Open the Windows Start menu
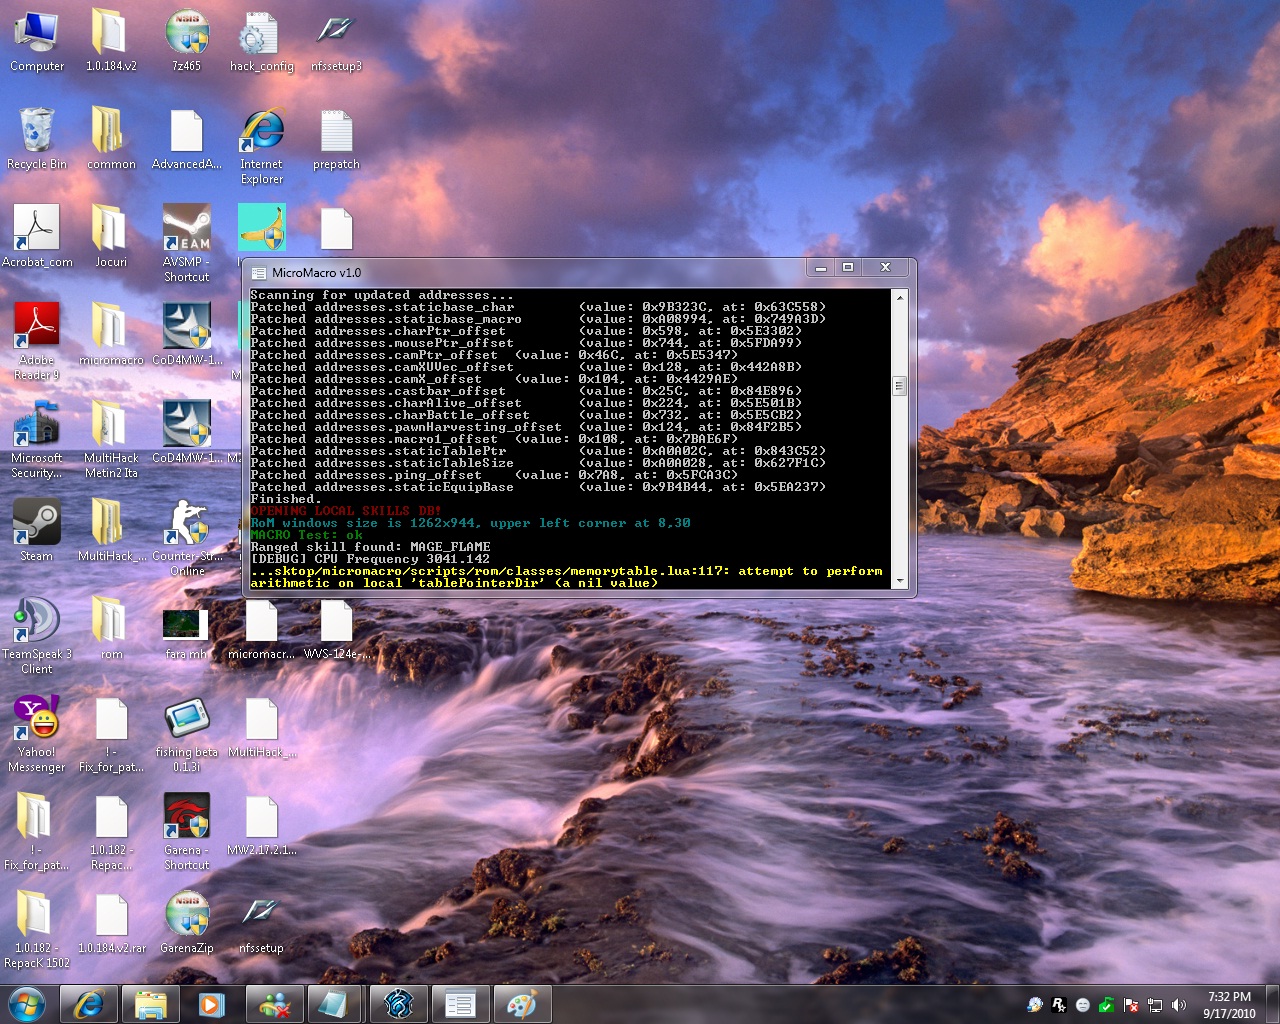Screen dimensions: 1280x1024 pyautogui.click(x=27, y=1004)
